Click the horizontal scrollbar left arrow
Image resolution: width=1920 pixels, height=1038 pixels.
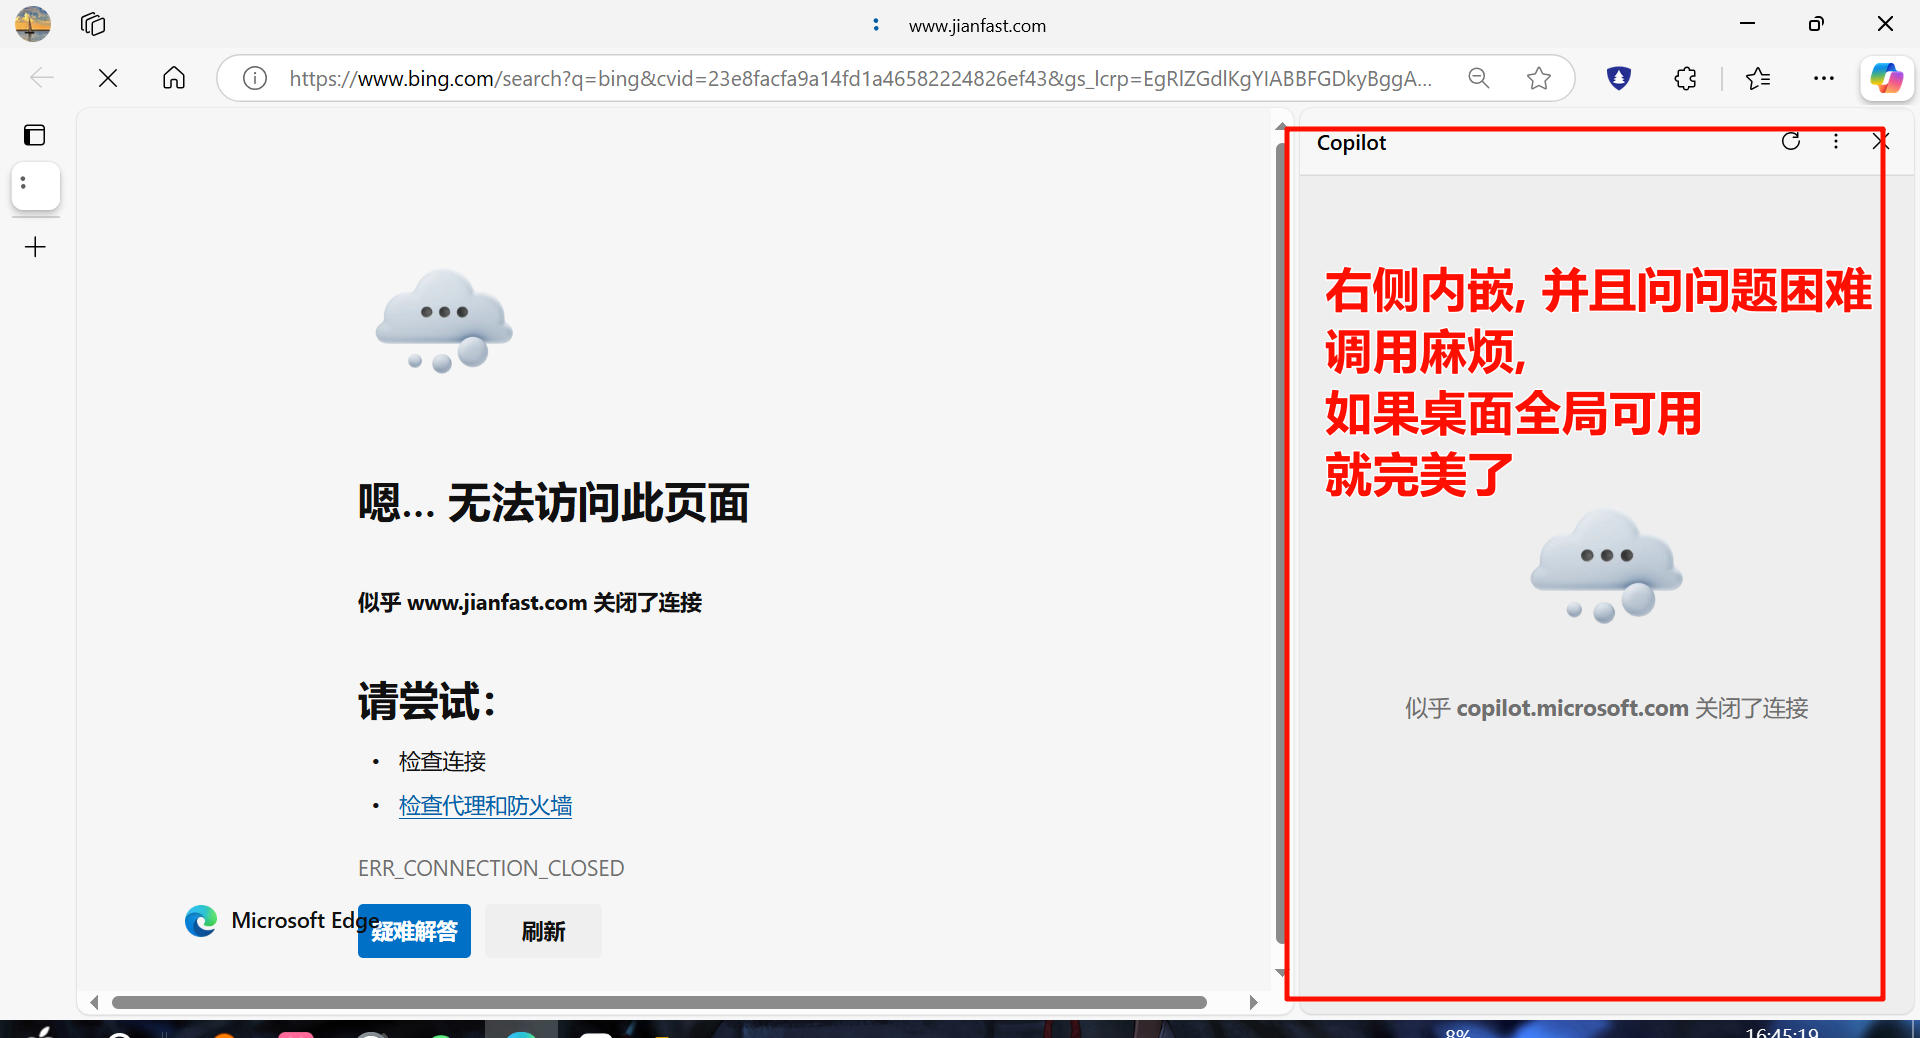click(x=94, y=1002)
